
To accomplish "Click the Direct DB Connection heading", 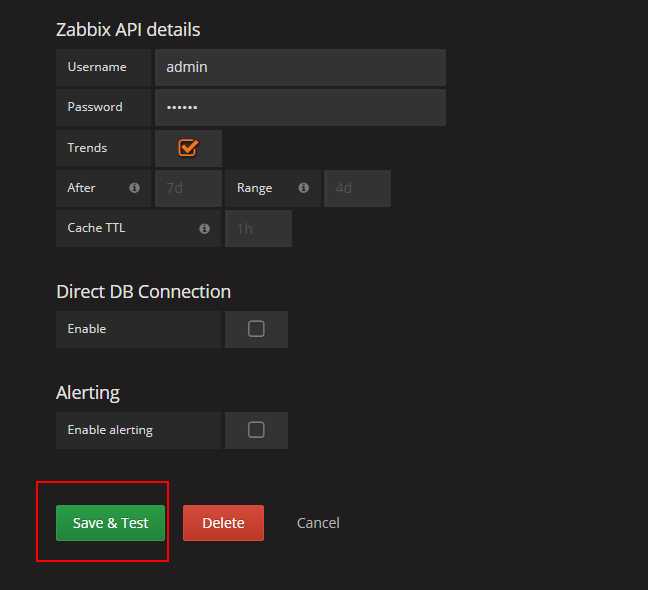I will 143,292.
